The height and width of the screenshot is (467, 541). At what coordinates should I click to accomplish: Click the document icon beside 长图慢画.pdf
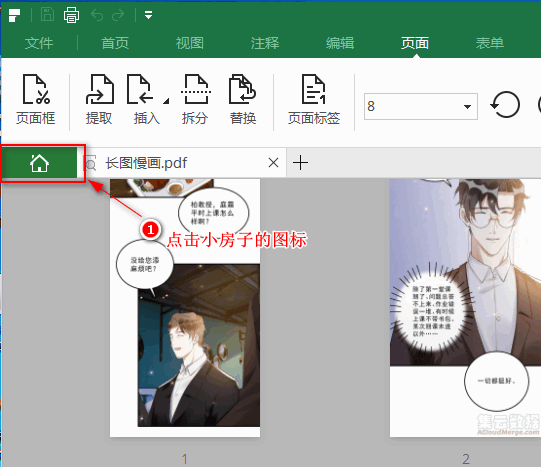(x=90, y=163)
